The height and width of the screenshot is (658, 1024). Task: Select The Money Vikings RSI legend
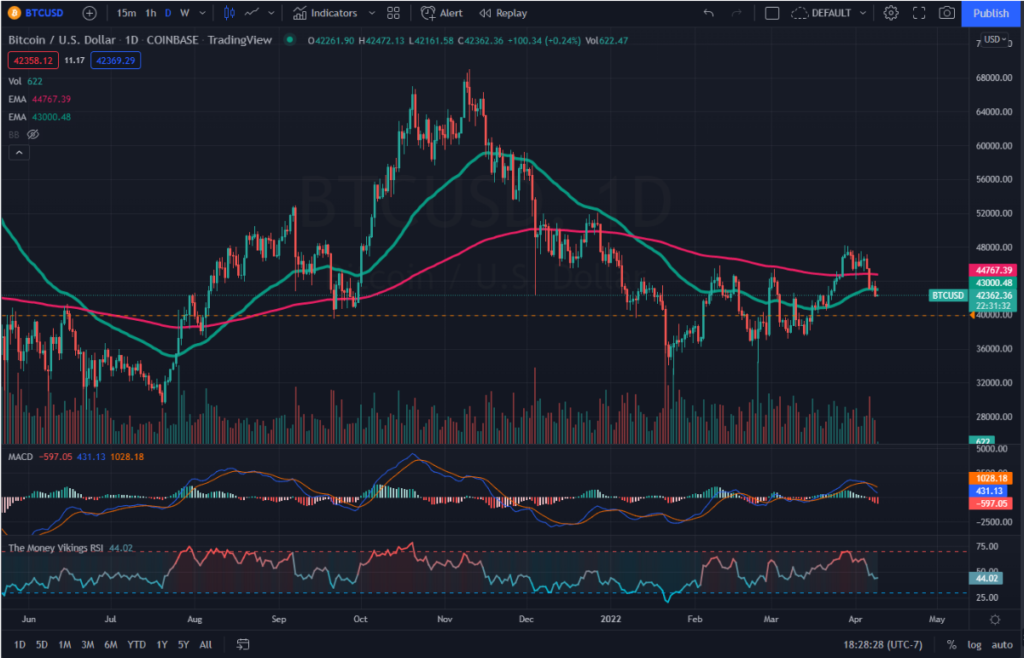[x=71, y=548]
